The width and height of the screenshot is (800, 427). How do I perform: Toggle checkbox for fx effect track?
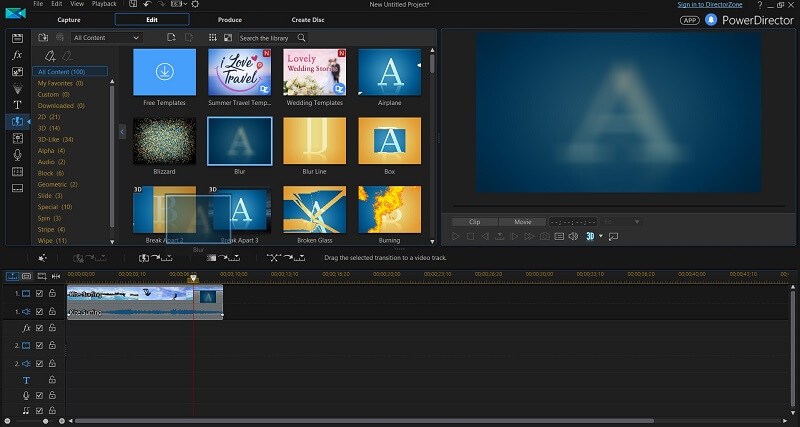click(x=39, y=328)
